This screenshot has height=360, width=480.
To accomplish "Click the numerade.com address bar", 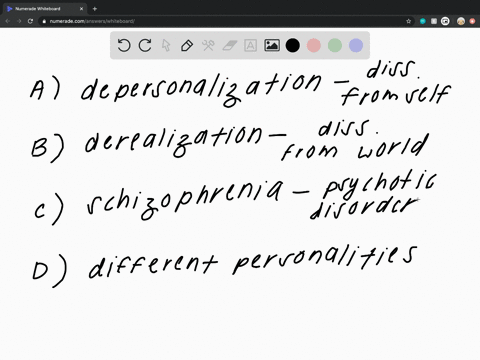I will [x=227, y=21].
